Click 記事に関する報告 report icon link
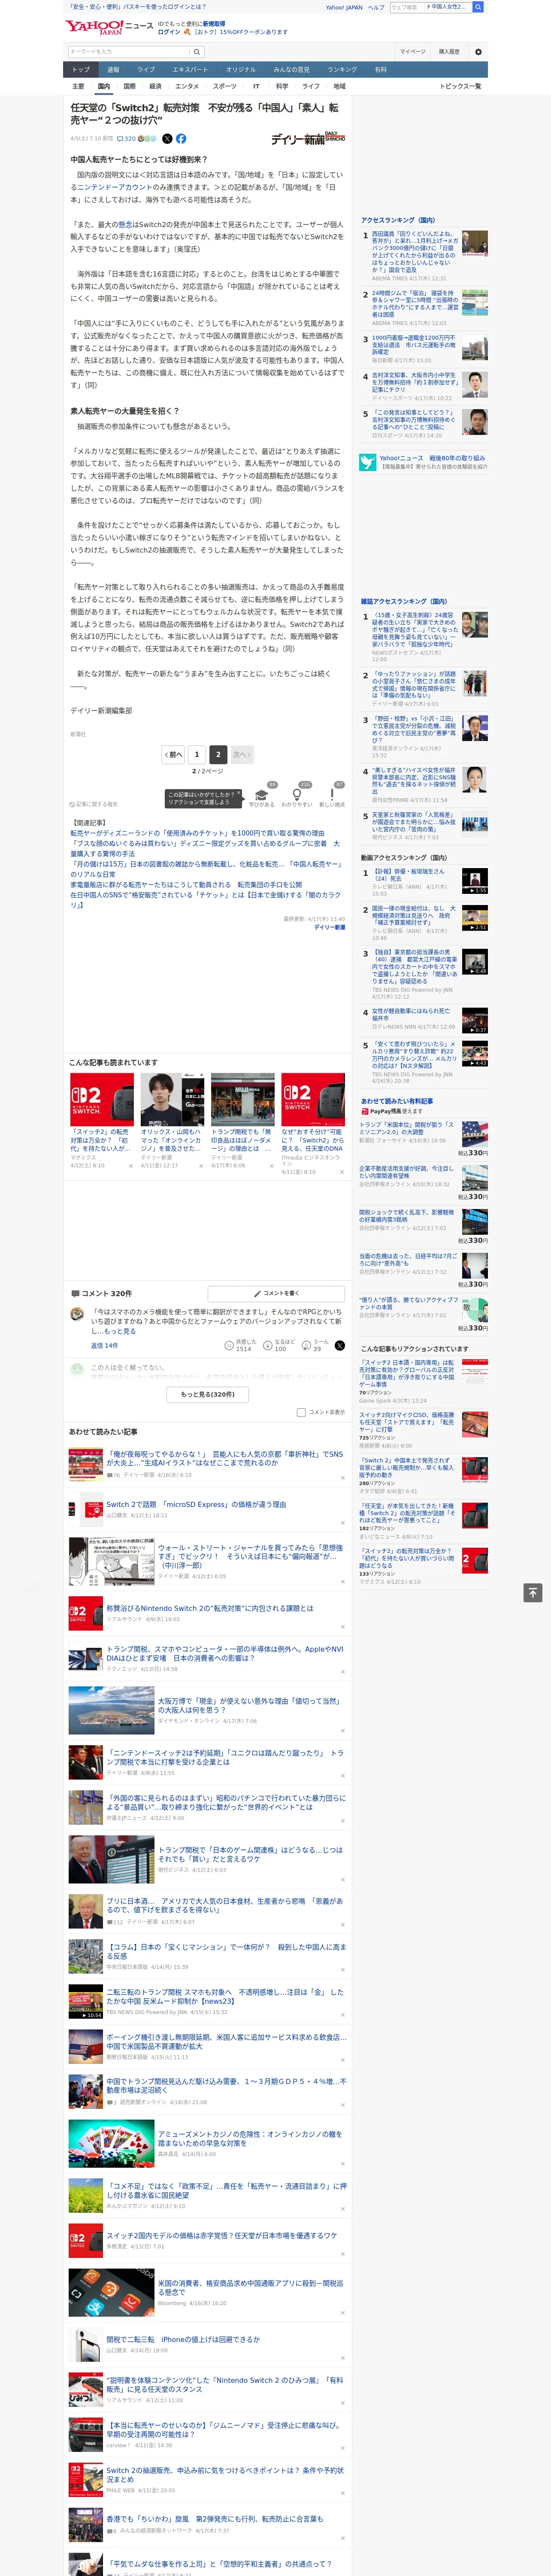 coord(93,804)
